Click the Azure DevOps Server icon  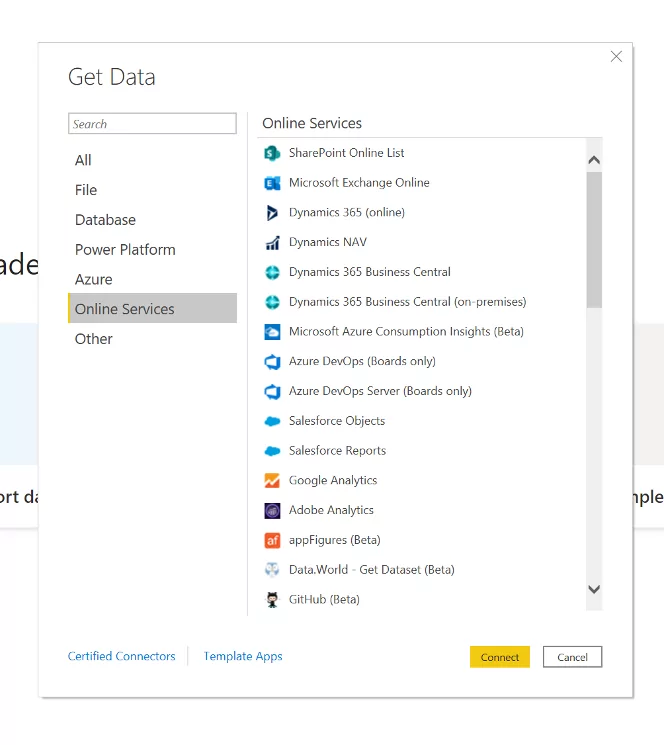pos(272,391)
